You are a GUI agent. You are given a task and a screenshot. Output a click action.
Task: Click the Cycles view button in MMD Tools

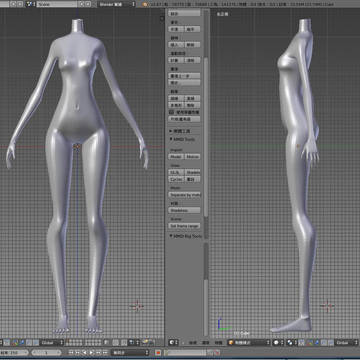[176, 179]
